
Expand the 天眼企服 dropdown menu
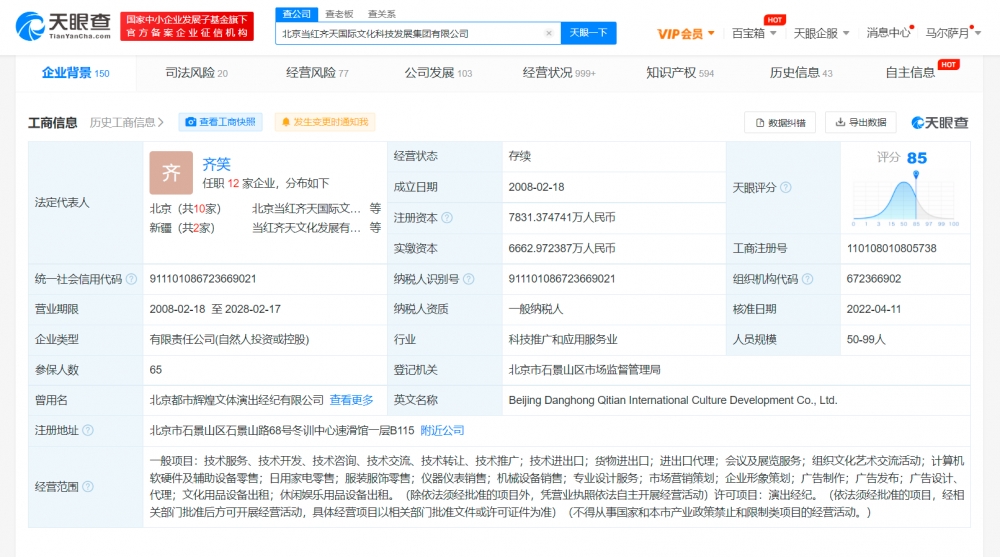(821, 33)
